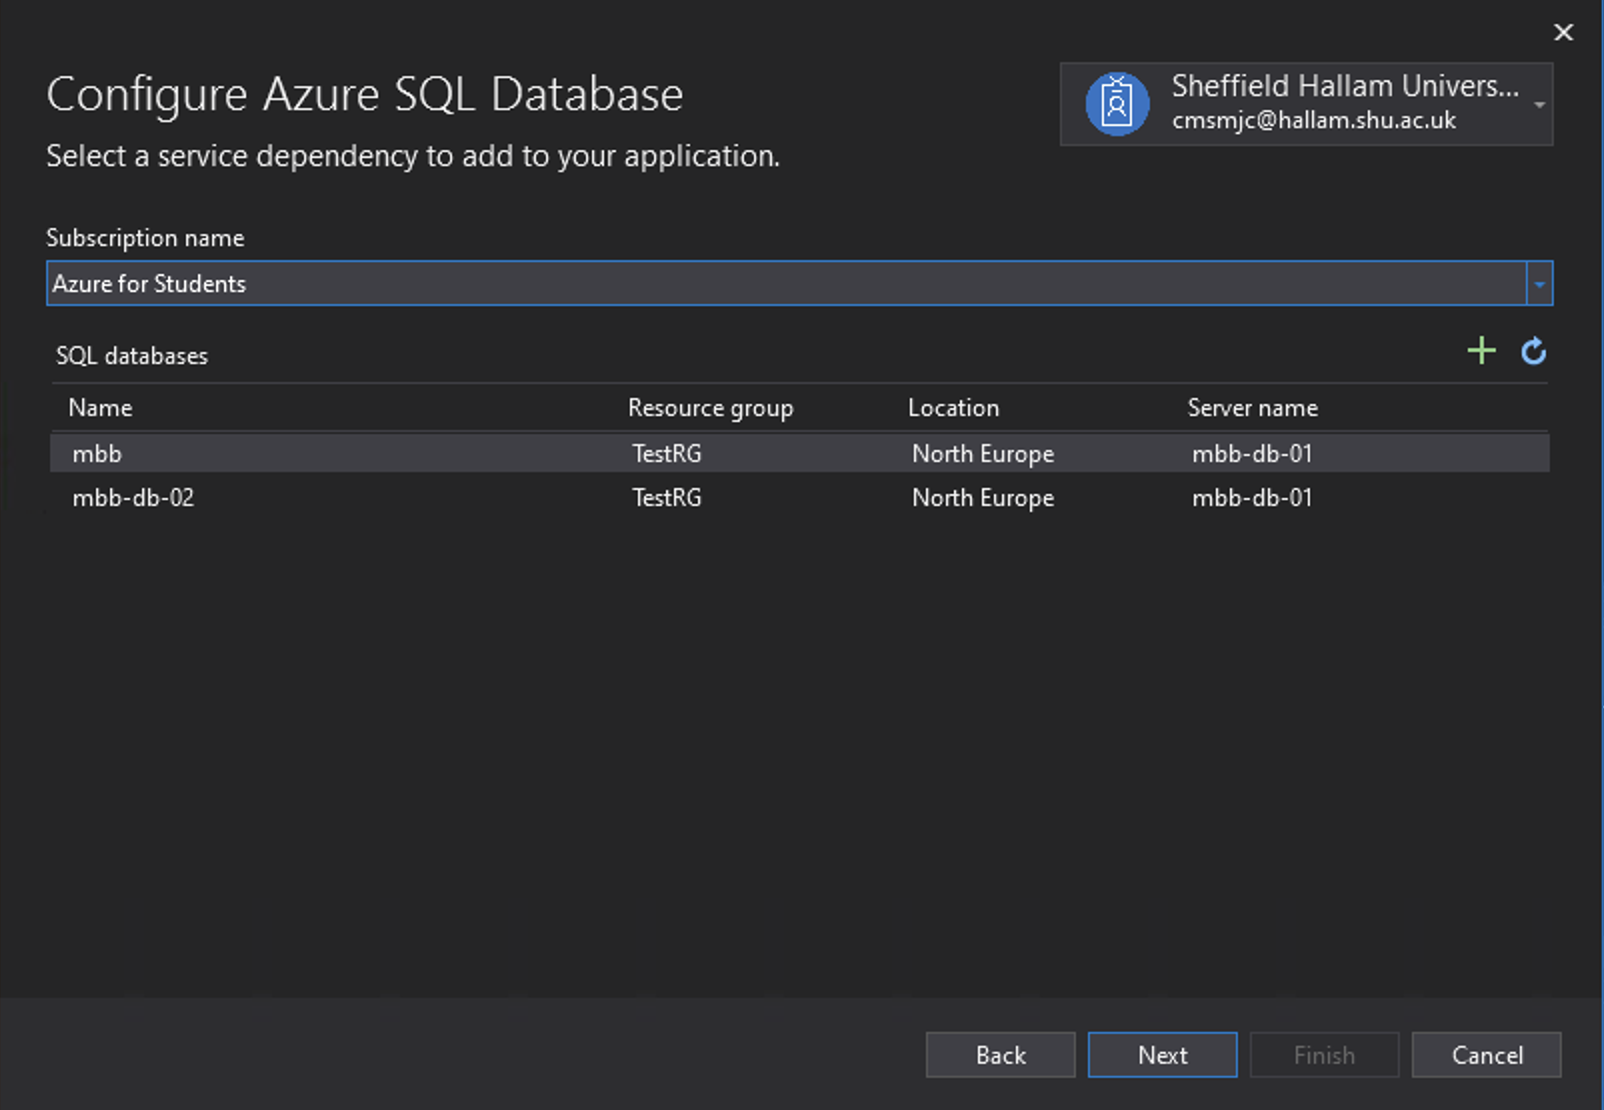Click the green plus to add a database
The image size is (1604, 1110).
1481,350
